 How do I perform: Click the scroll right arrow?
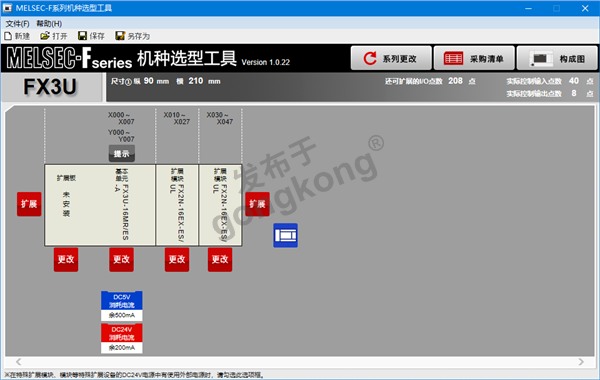pos(581,362)
